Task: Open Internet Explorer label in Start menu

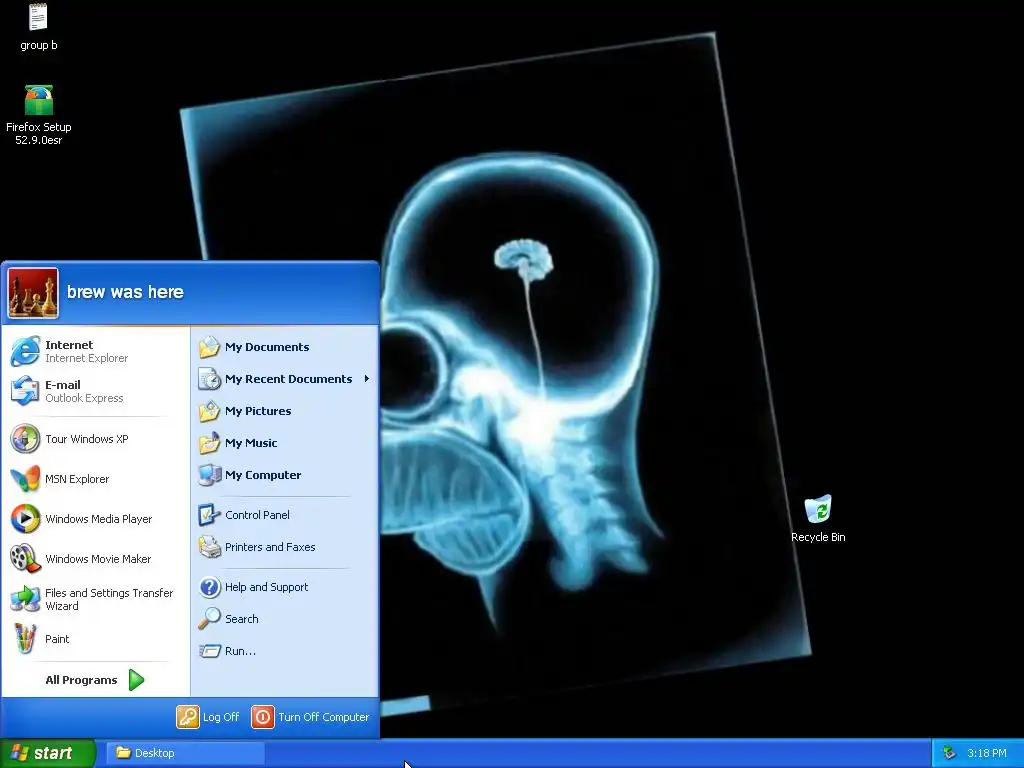Action: point(86,351)
